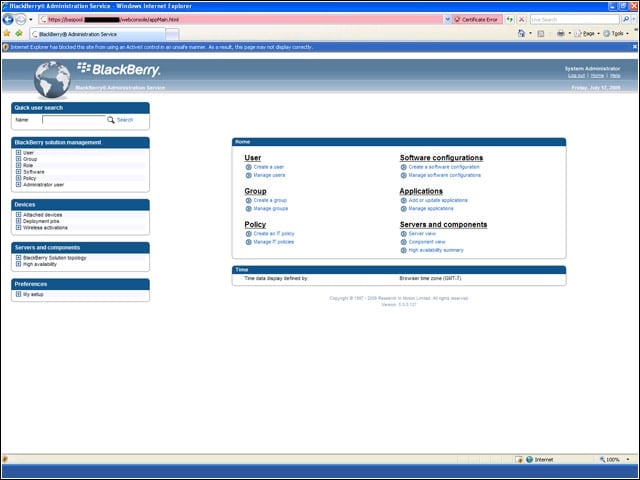Click the browser Home icon
The width and height of the screenshot is (640, 480).
coord(522,33)
